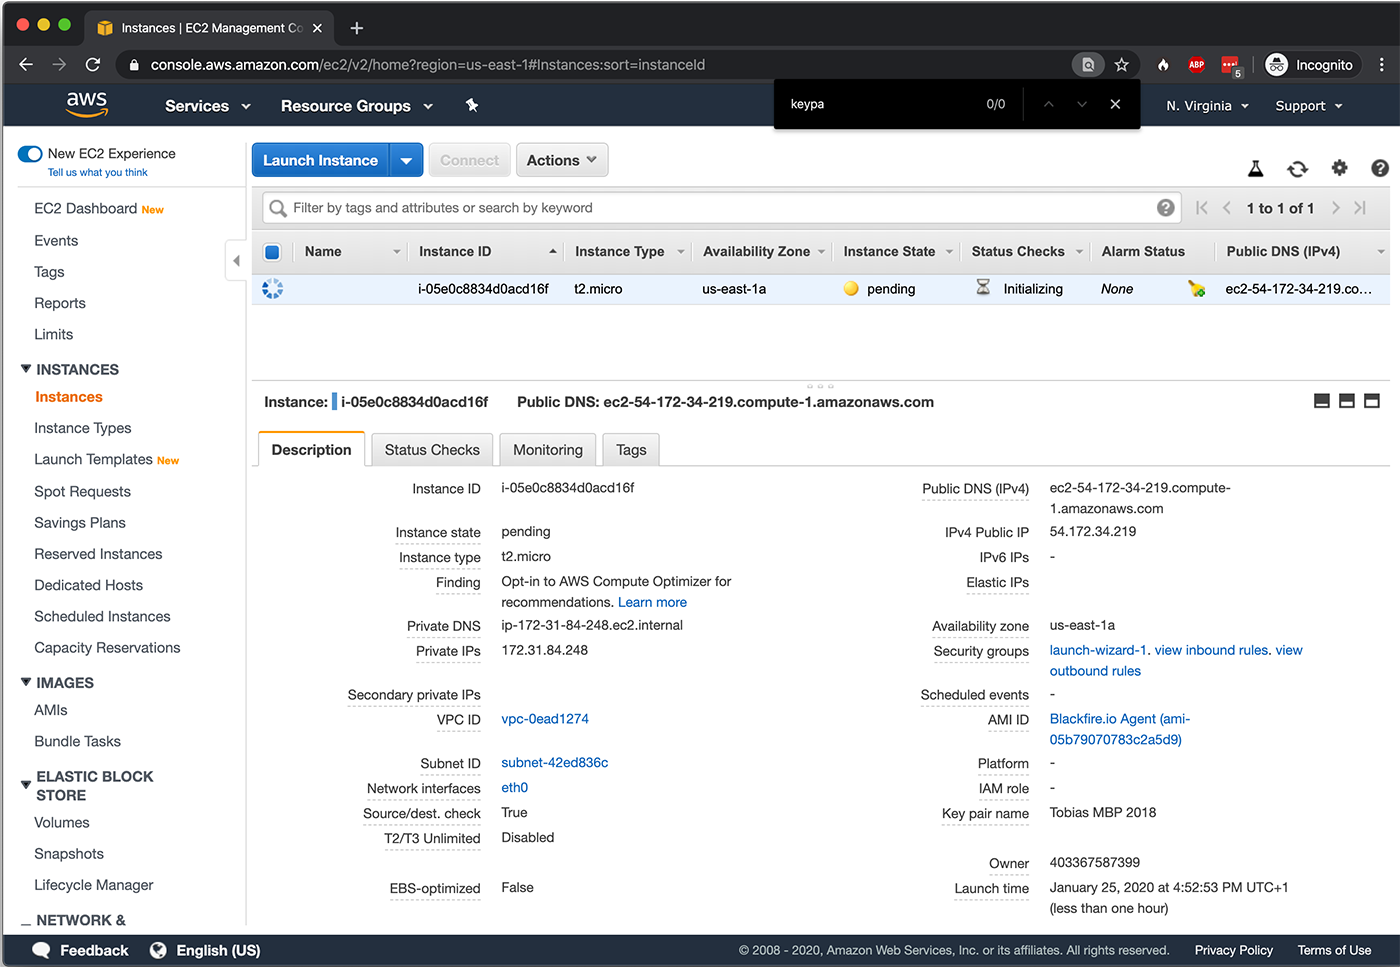Check the select-all instances checkbox
Screen dimensions: 1400x967
272,252
